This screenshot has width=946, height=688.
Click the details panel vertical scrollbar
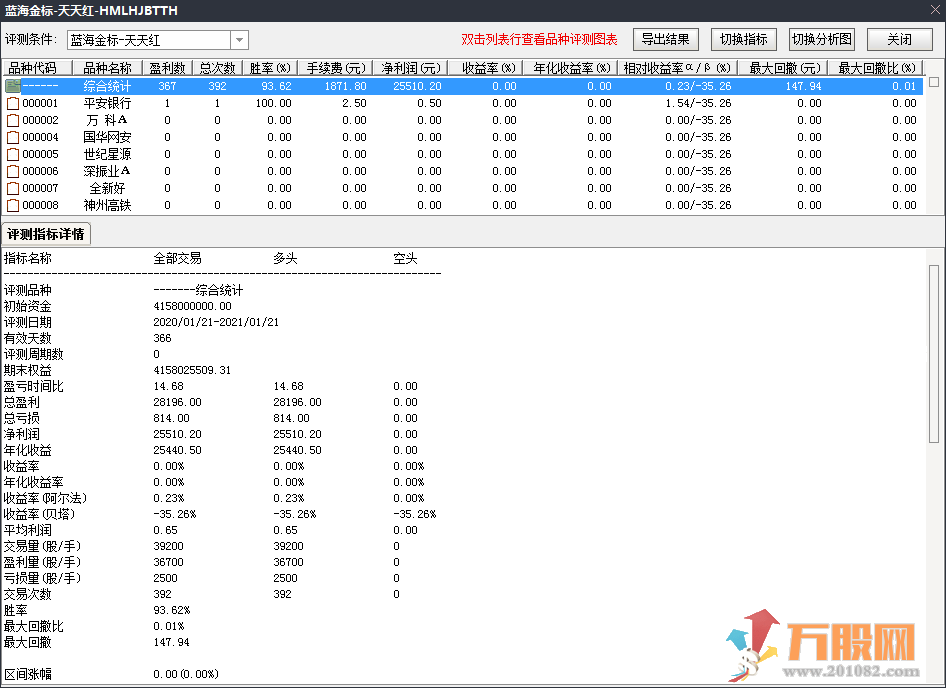[x=934, y=350]
